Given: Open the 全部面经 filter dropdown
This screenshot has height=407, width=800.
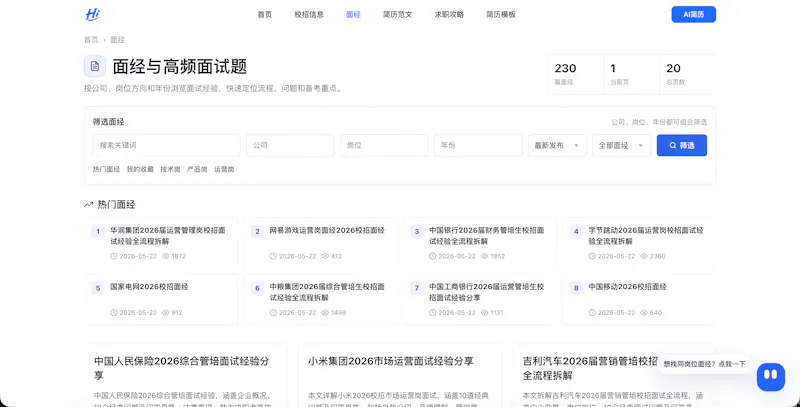Looking at the screenshot, I should point(621,145).
